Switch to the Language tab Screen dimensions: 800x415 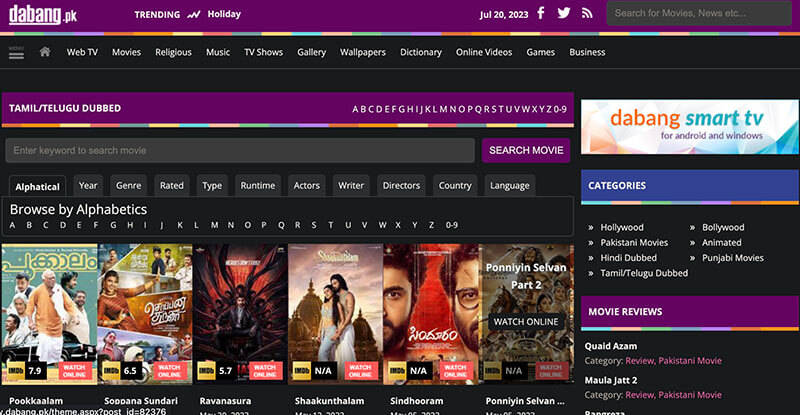click(x=509, y=185)
